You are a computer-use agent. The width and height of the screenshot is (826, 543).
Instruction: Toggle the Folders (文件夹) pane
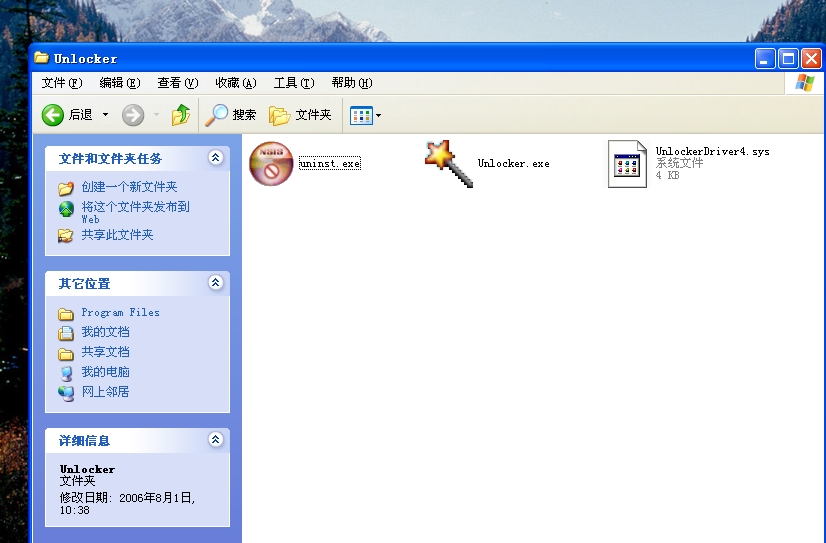300,115
